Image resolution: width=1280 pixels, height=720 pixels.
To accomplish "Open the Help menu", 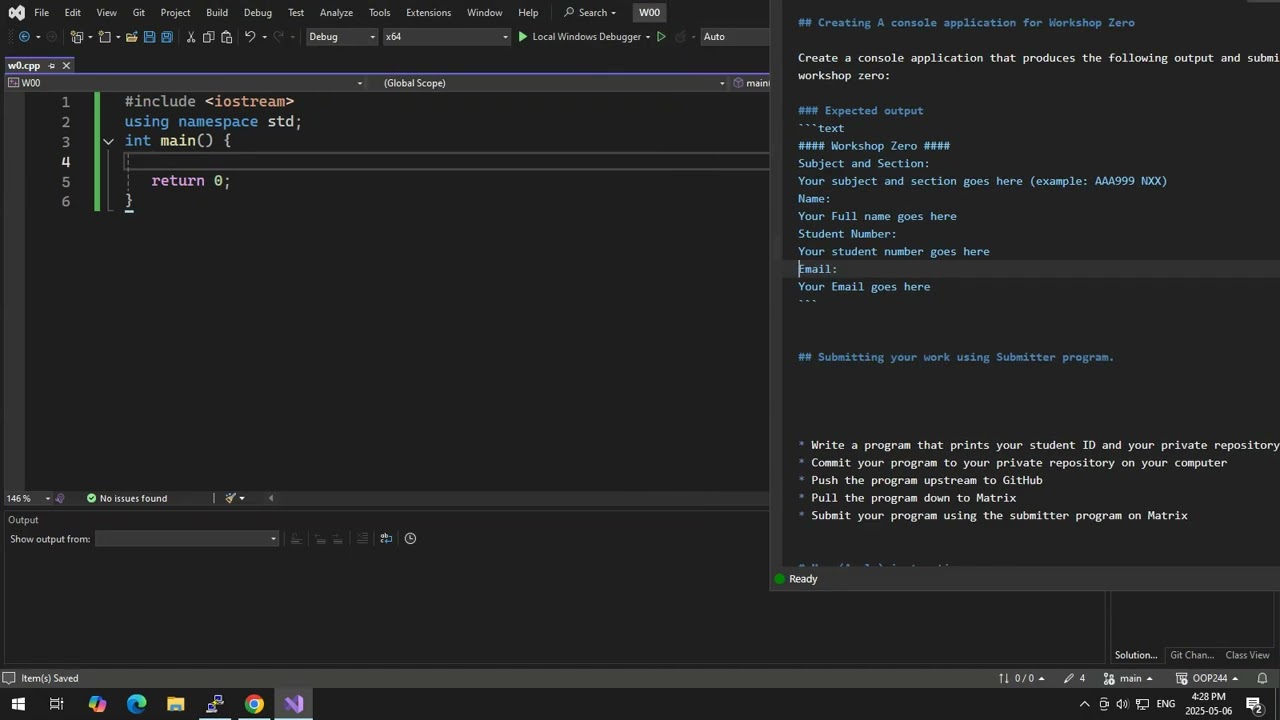I will (x=528, y=13).
